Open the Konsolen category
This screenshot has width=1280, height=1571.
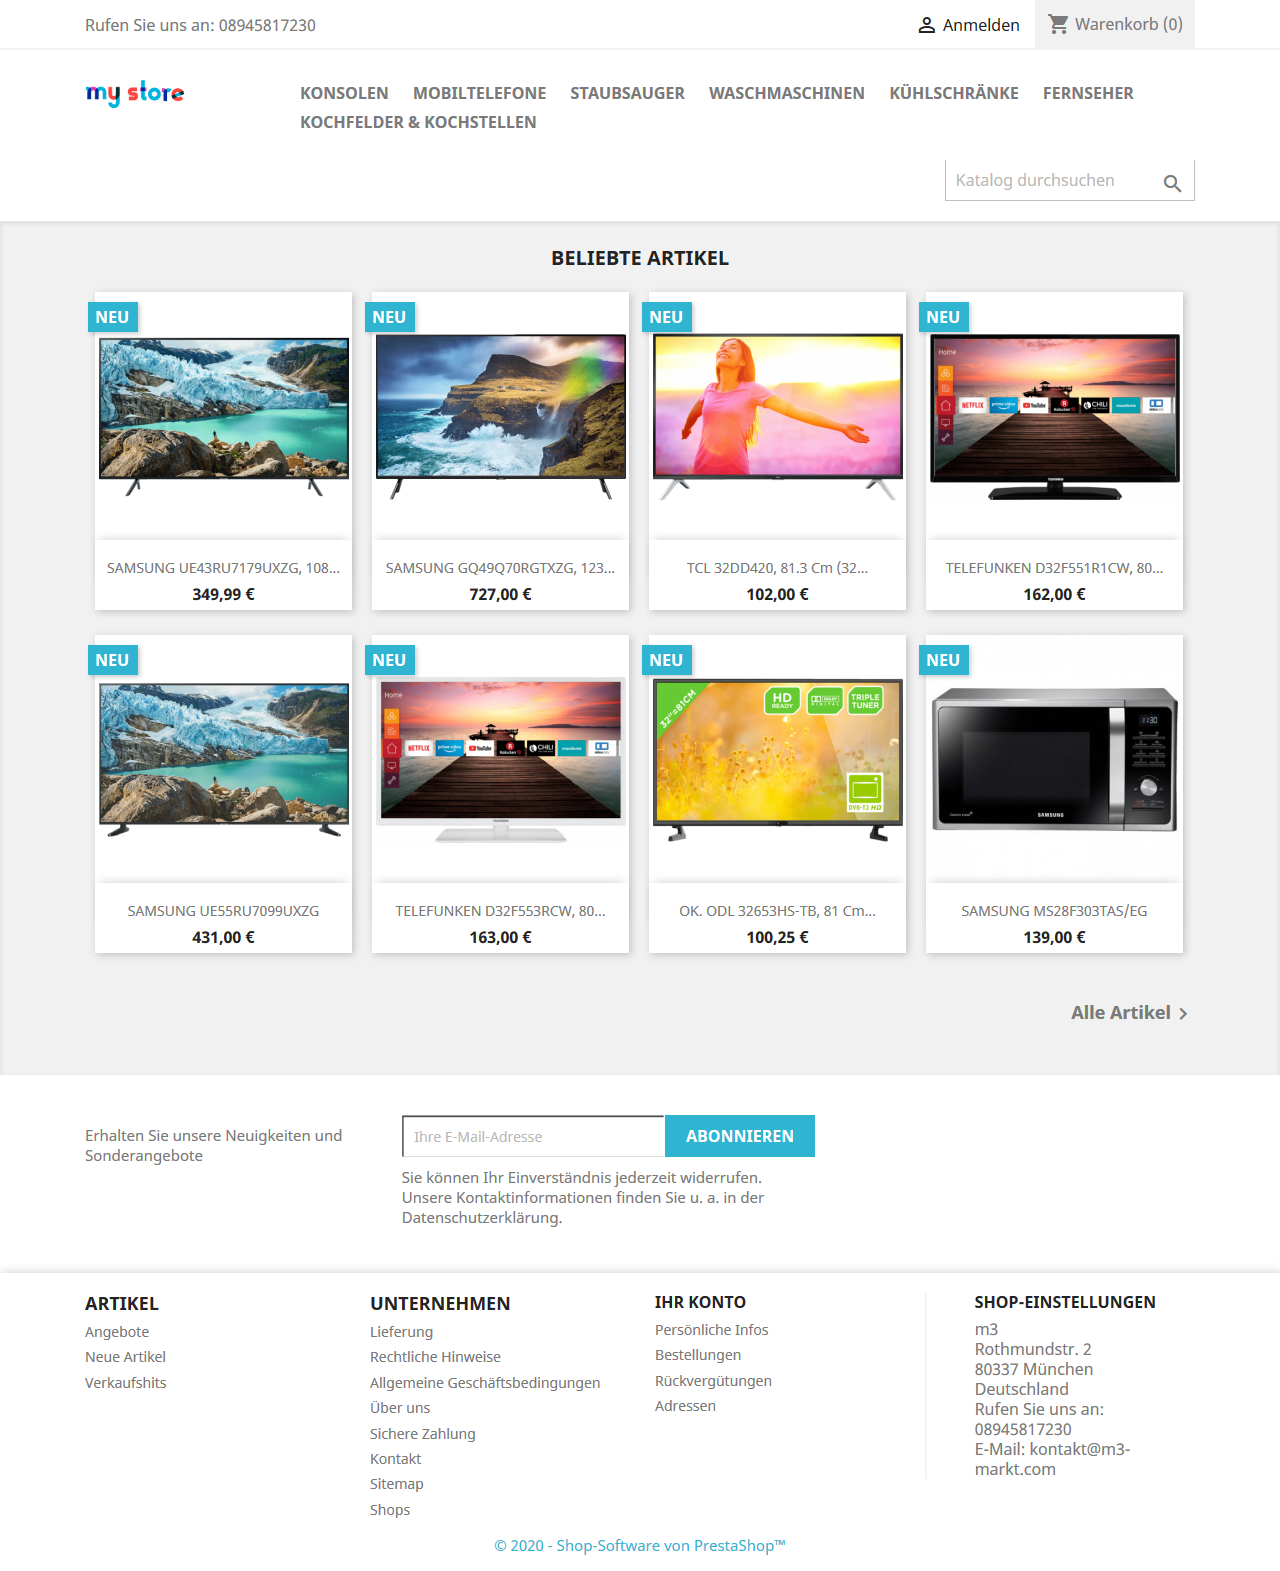pyautogui.click(x=344, y=93)
